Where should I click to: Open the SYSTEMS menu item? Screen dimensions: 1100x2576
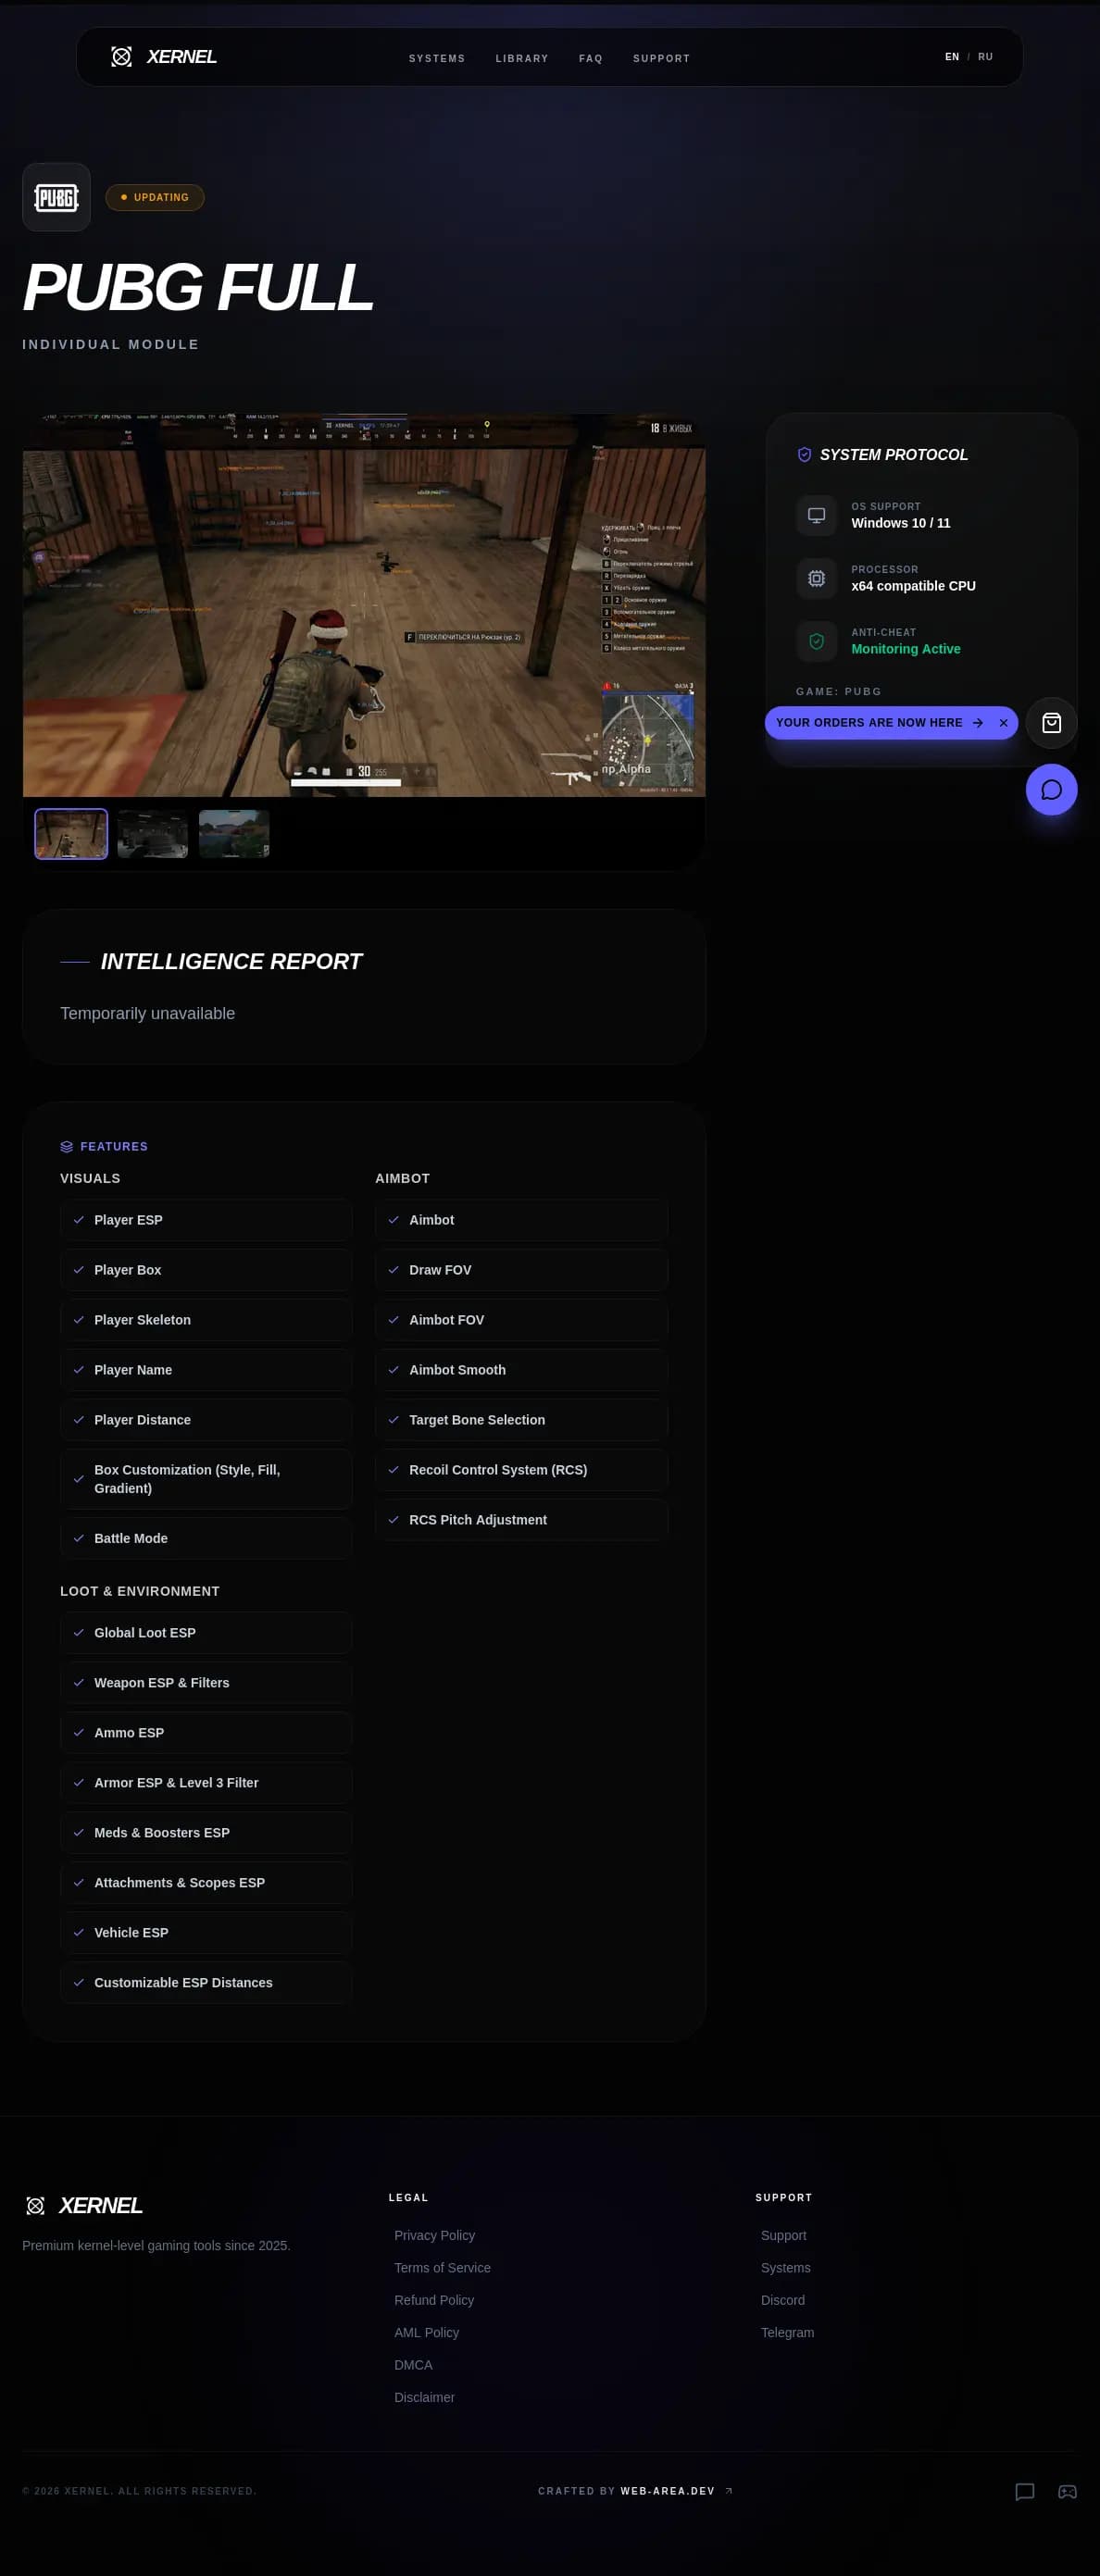tap(437, 59)
